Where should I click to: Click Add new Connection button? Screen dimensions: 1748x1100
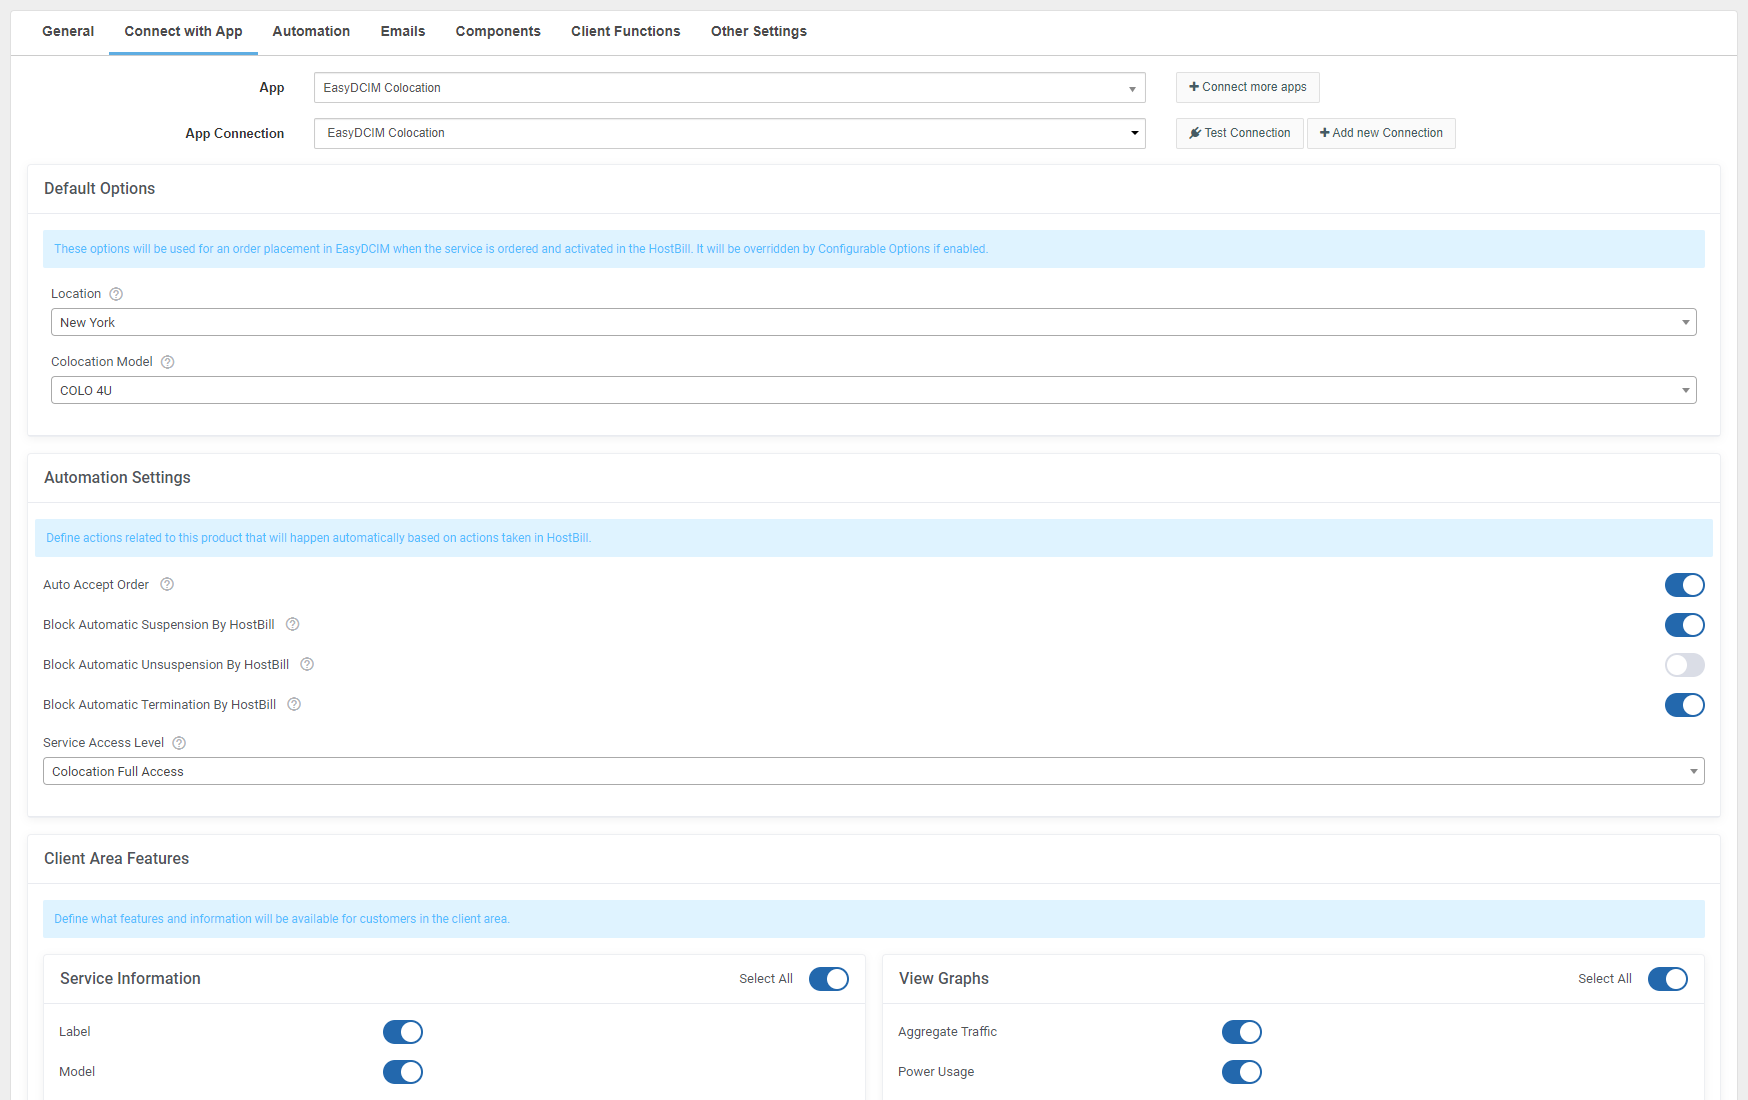(1381, 133)
